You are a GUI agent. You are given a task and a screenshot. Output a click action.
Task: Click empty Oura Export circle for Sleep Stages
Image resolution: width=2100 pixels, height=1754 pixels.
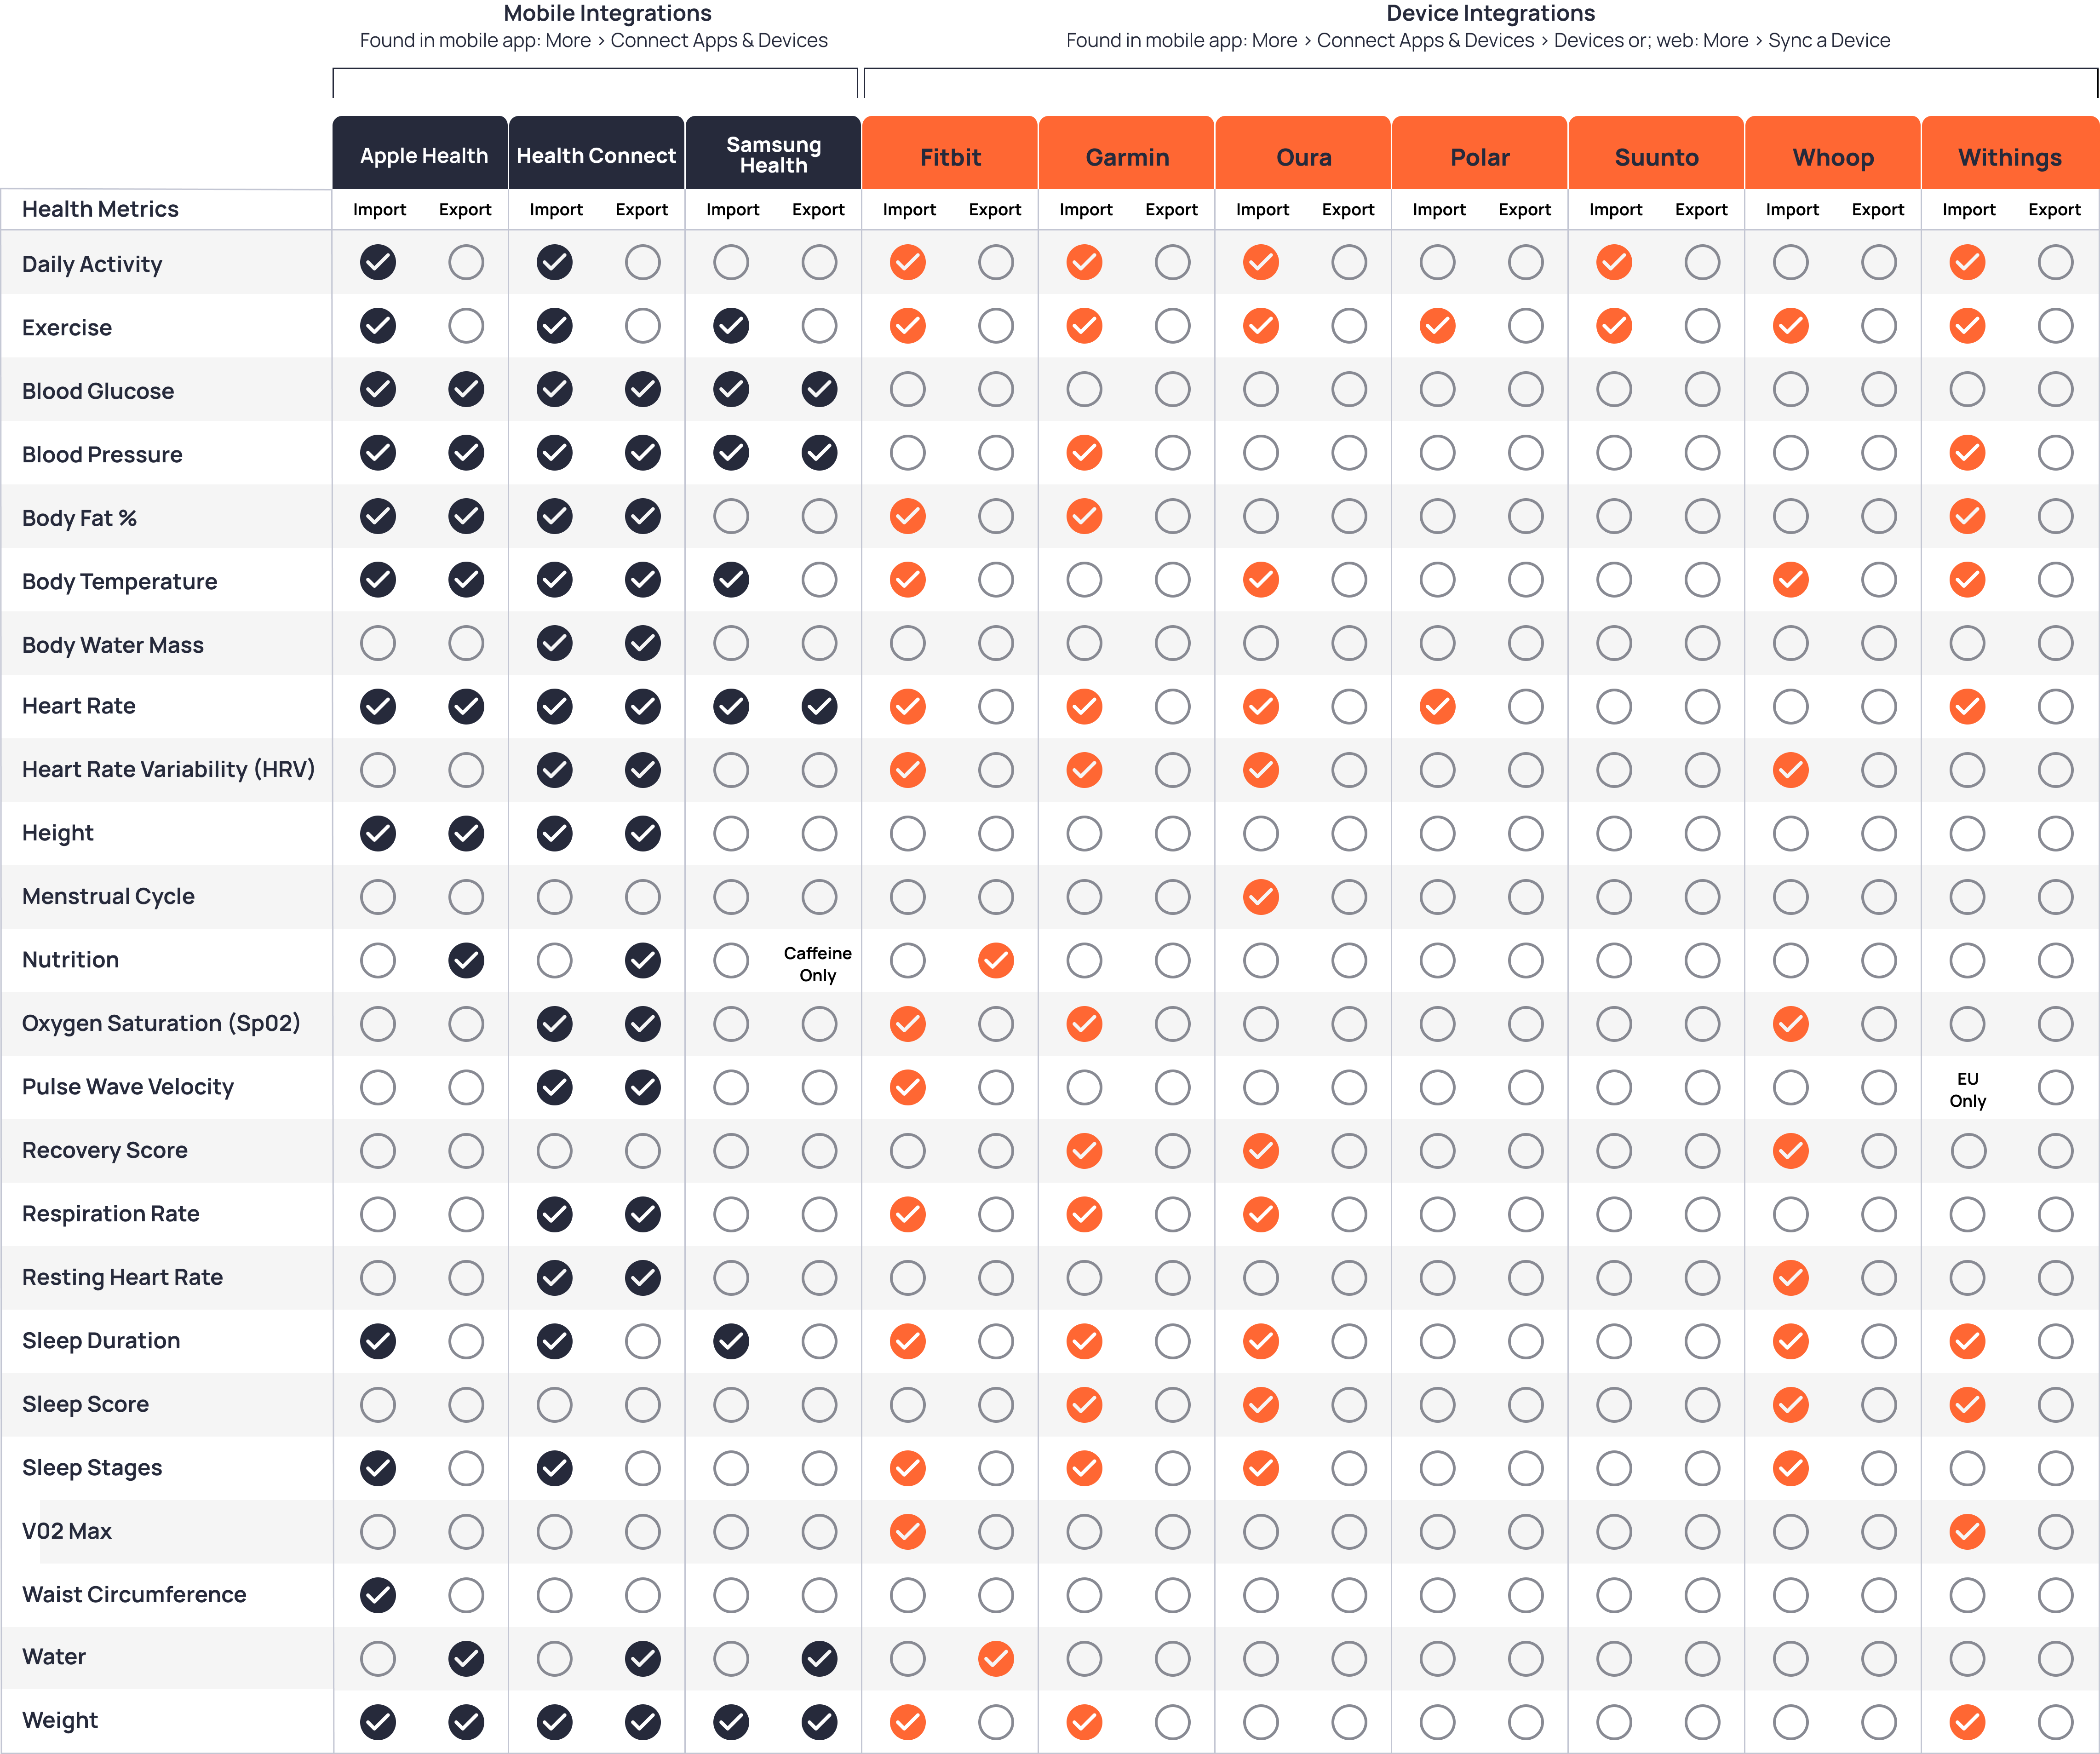click(1349, 1469)
